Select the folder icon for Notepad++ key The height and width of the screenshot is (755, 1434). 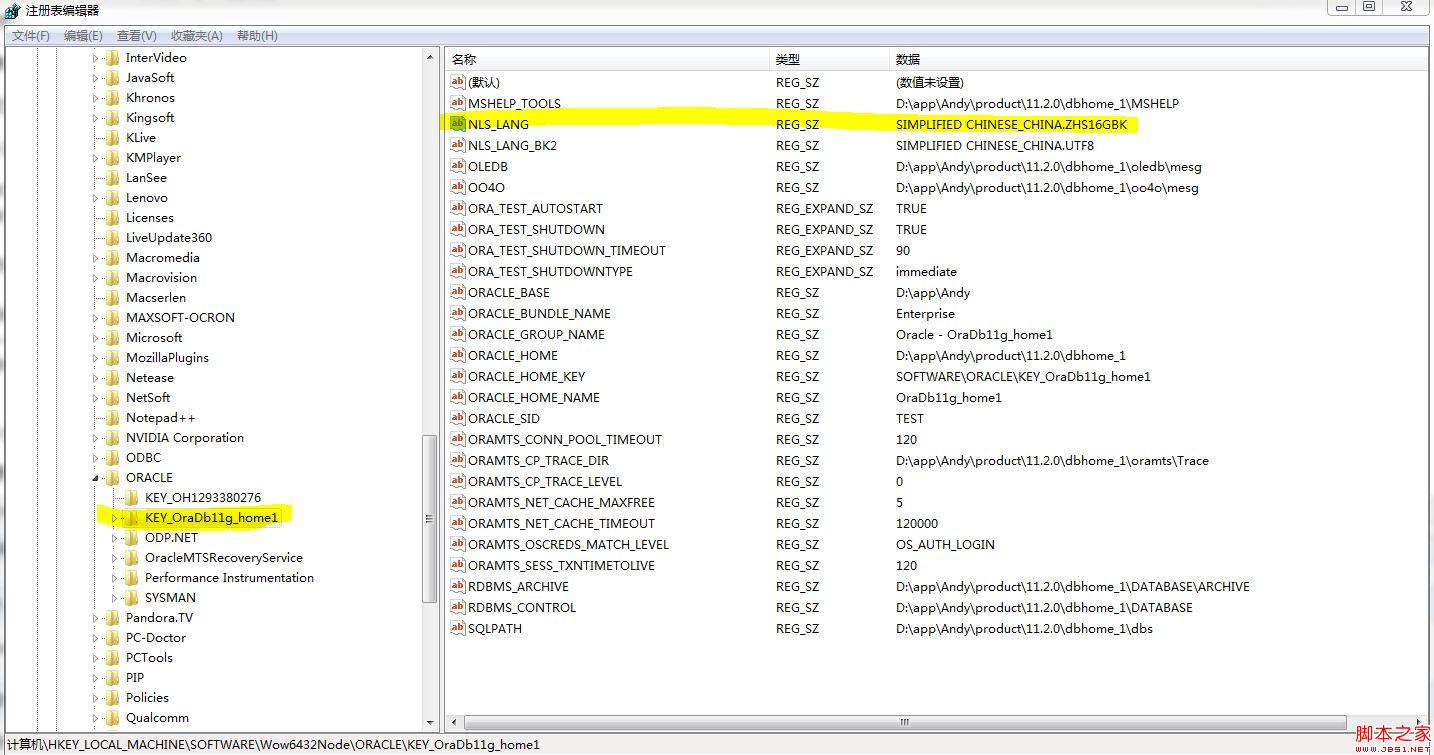112,417
